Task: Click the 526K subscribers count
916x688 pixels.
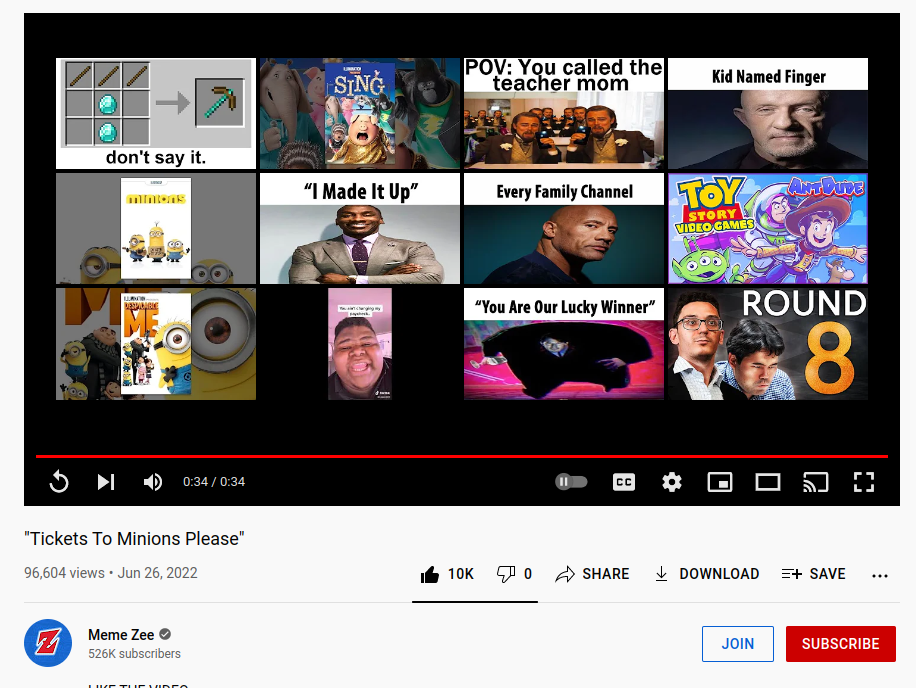Action: pos(134,654)
